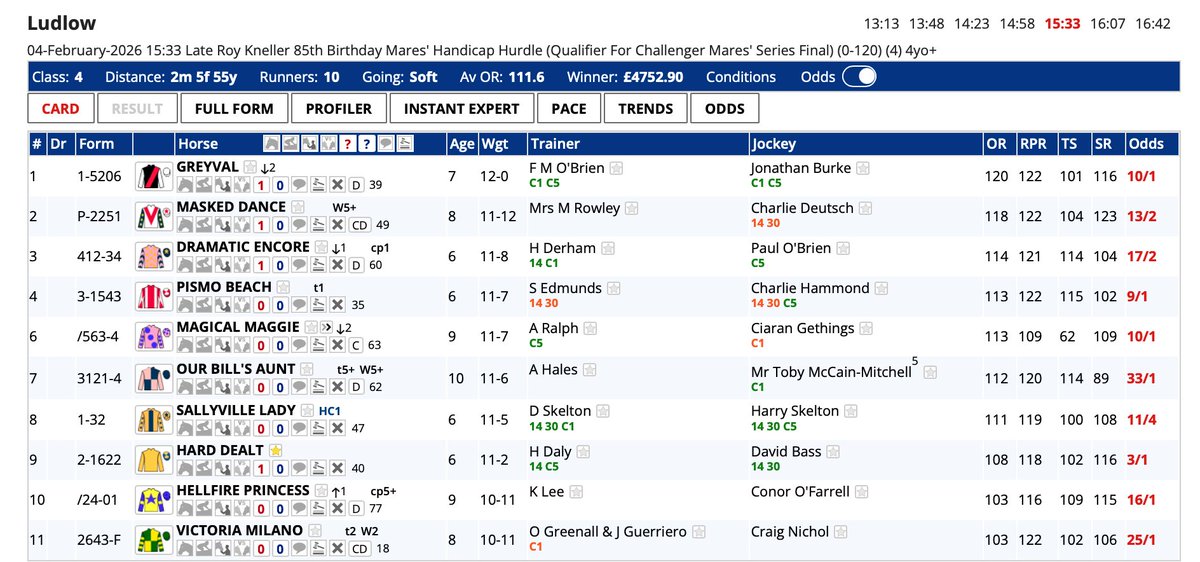The height and width of the screenshot is (562, 1200).
Task: Click the 3/1 odds for HARD DEALT
Action: coord(1143,459)
